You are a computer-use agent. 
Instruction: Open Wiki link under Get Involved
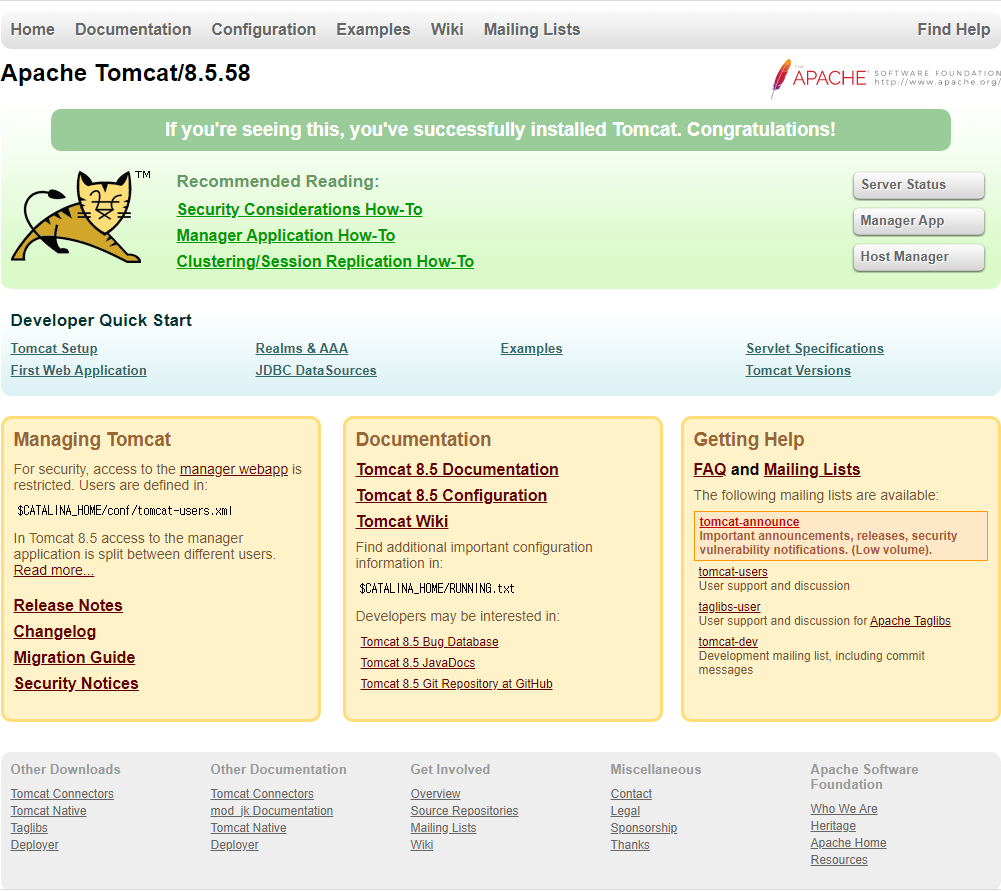click(x=421, y=845)
